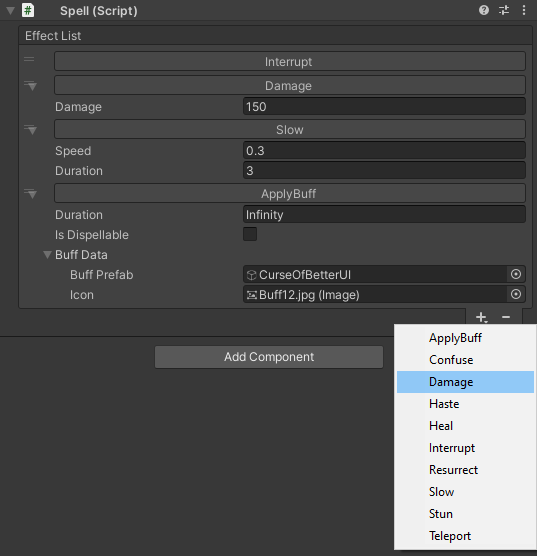Choose Confuse from the effect popup menu
This screenshot has height=556, width=537.
[x=465, y=360]
